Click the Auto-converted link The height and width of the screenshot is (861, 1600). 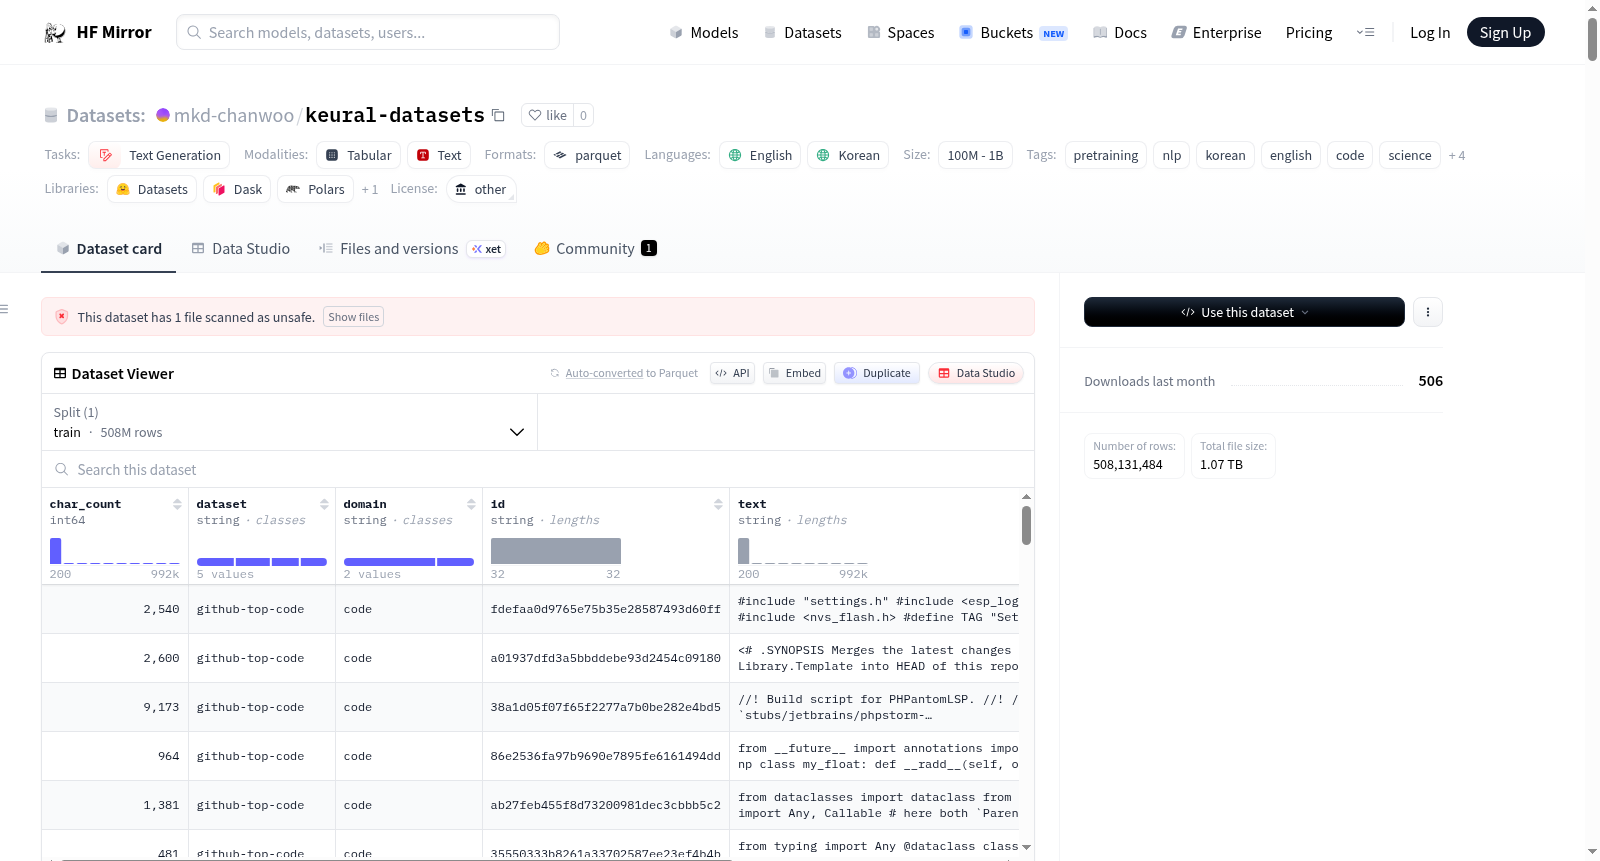click(604, 373)
